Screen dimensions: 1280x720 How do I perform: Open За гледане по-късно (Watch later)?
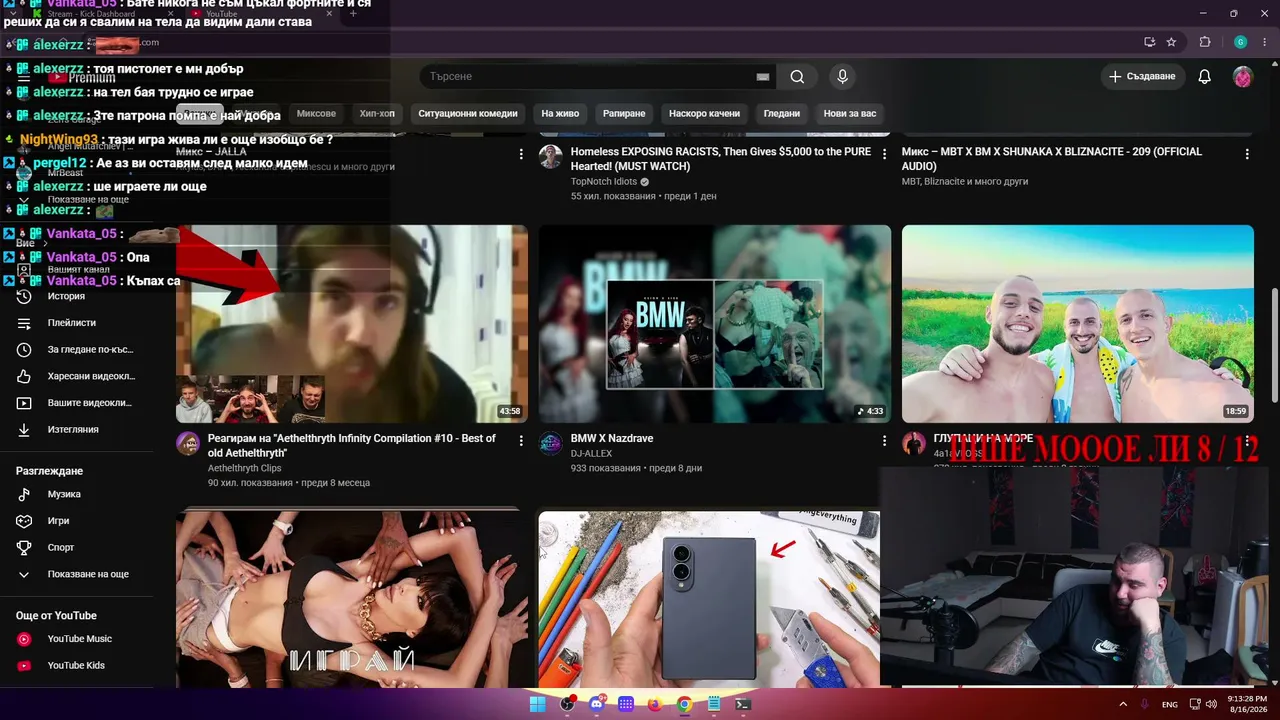[x=76, y=350]
